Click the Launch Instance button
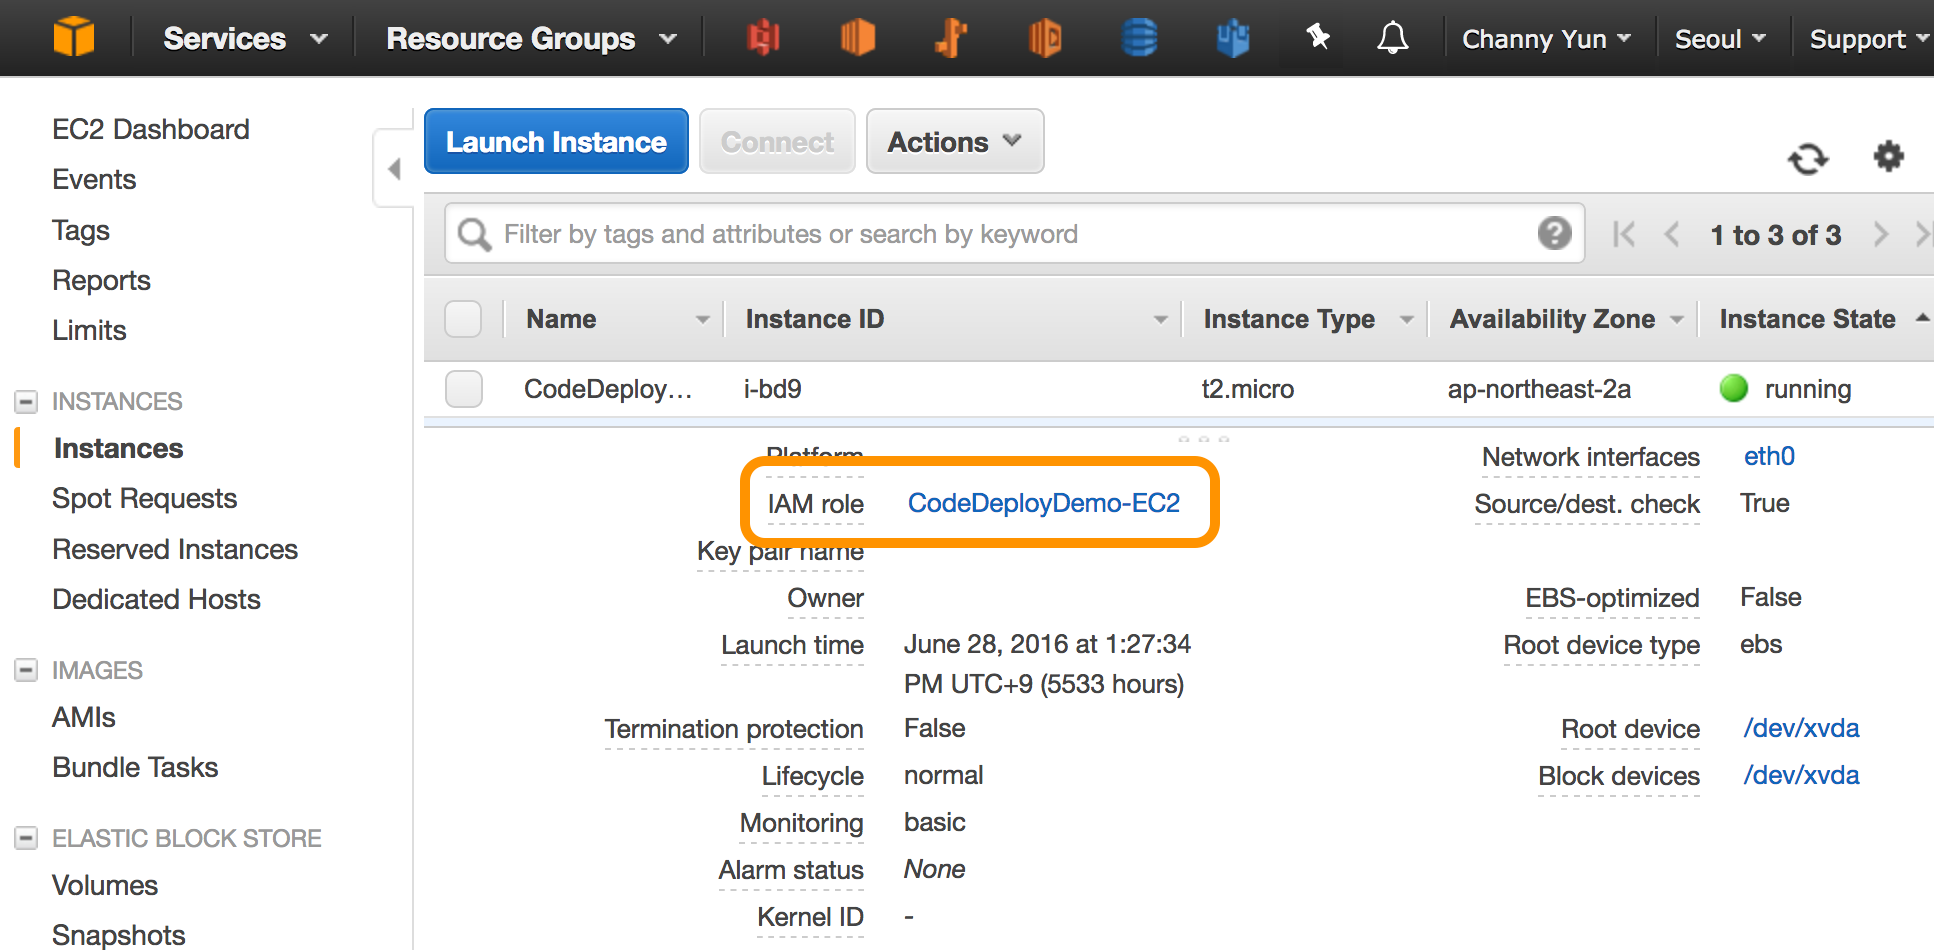Image resolution: width=1934 pixels, height=950 pixels. click(556, 141)
